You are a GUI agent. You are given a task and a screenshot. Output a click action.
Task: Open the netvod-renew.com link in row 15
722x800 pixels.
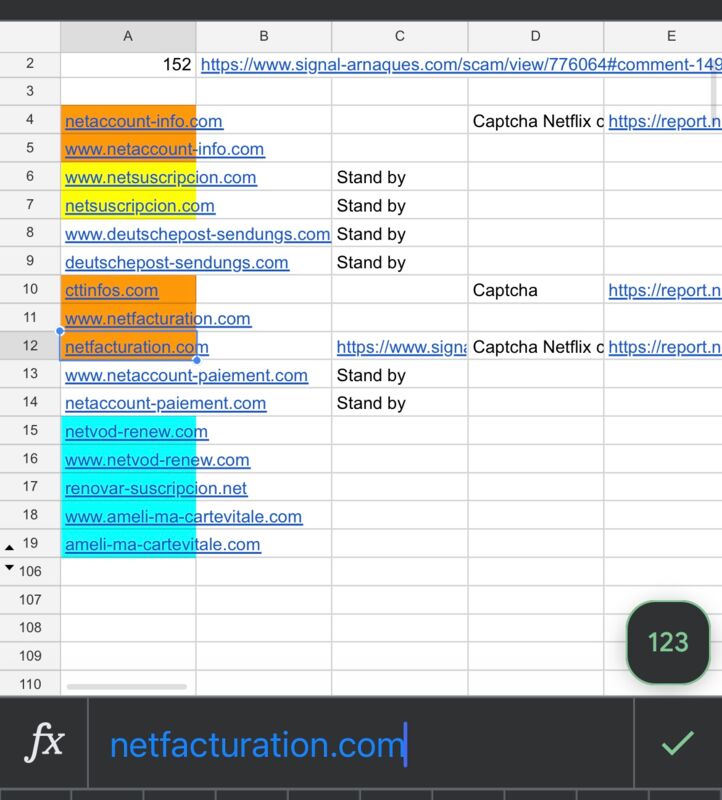[136, 432]
